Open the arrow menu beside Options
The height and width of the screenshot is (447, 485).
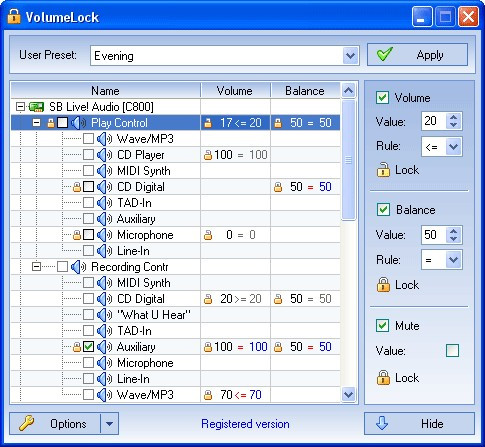(109, 424)
